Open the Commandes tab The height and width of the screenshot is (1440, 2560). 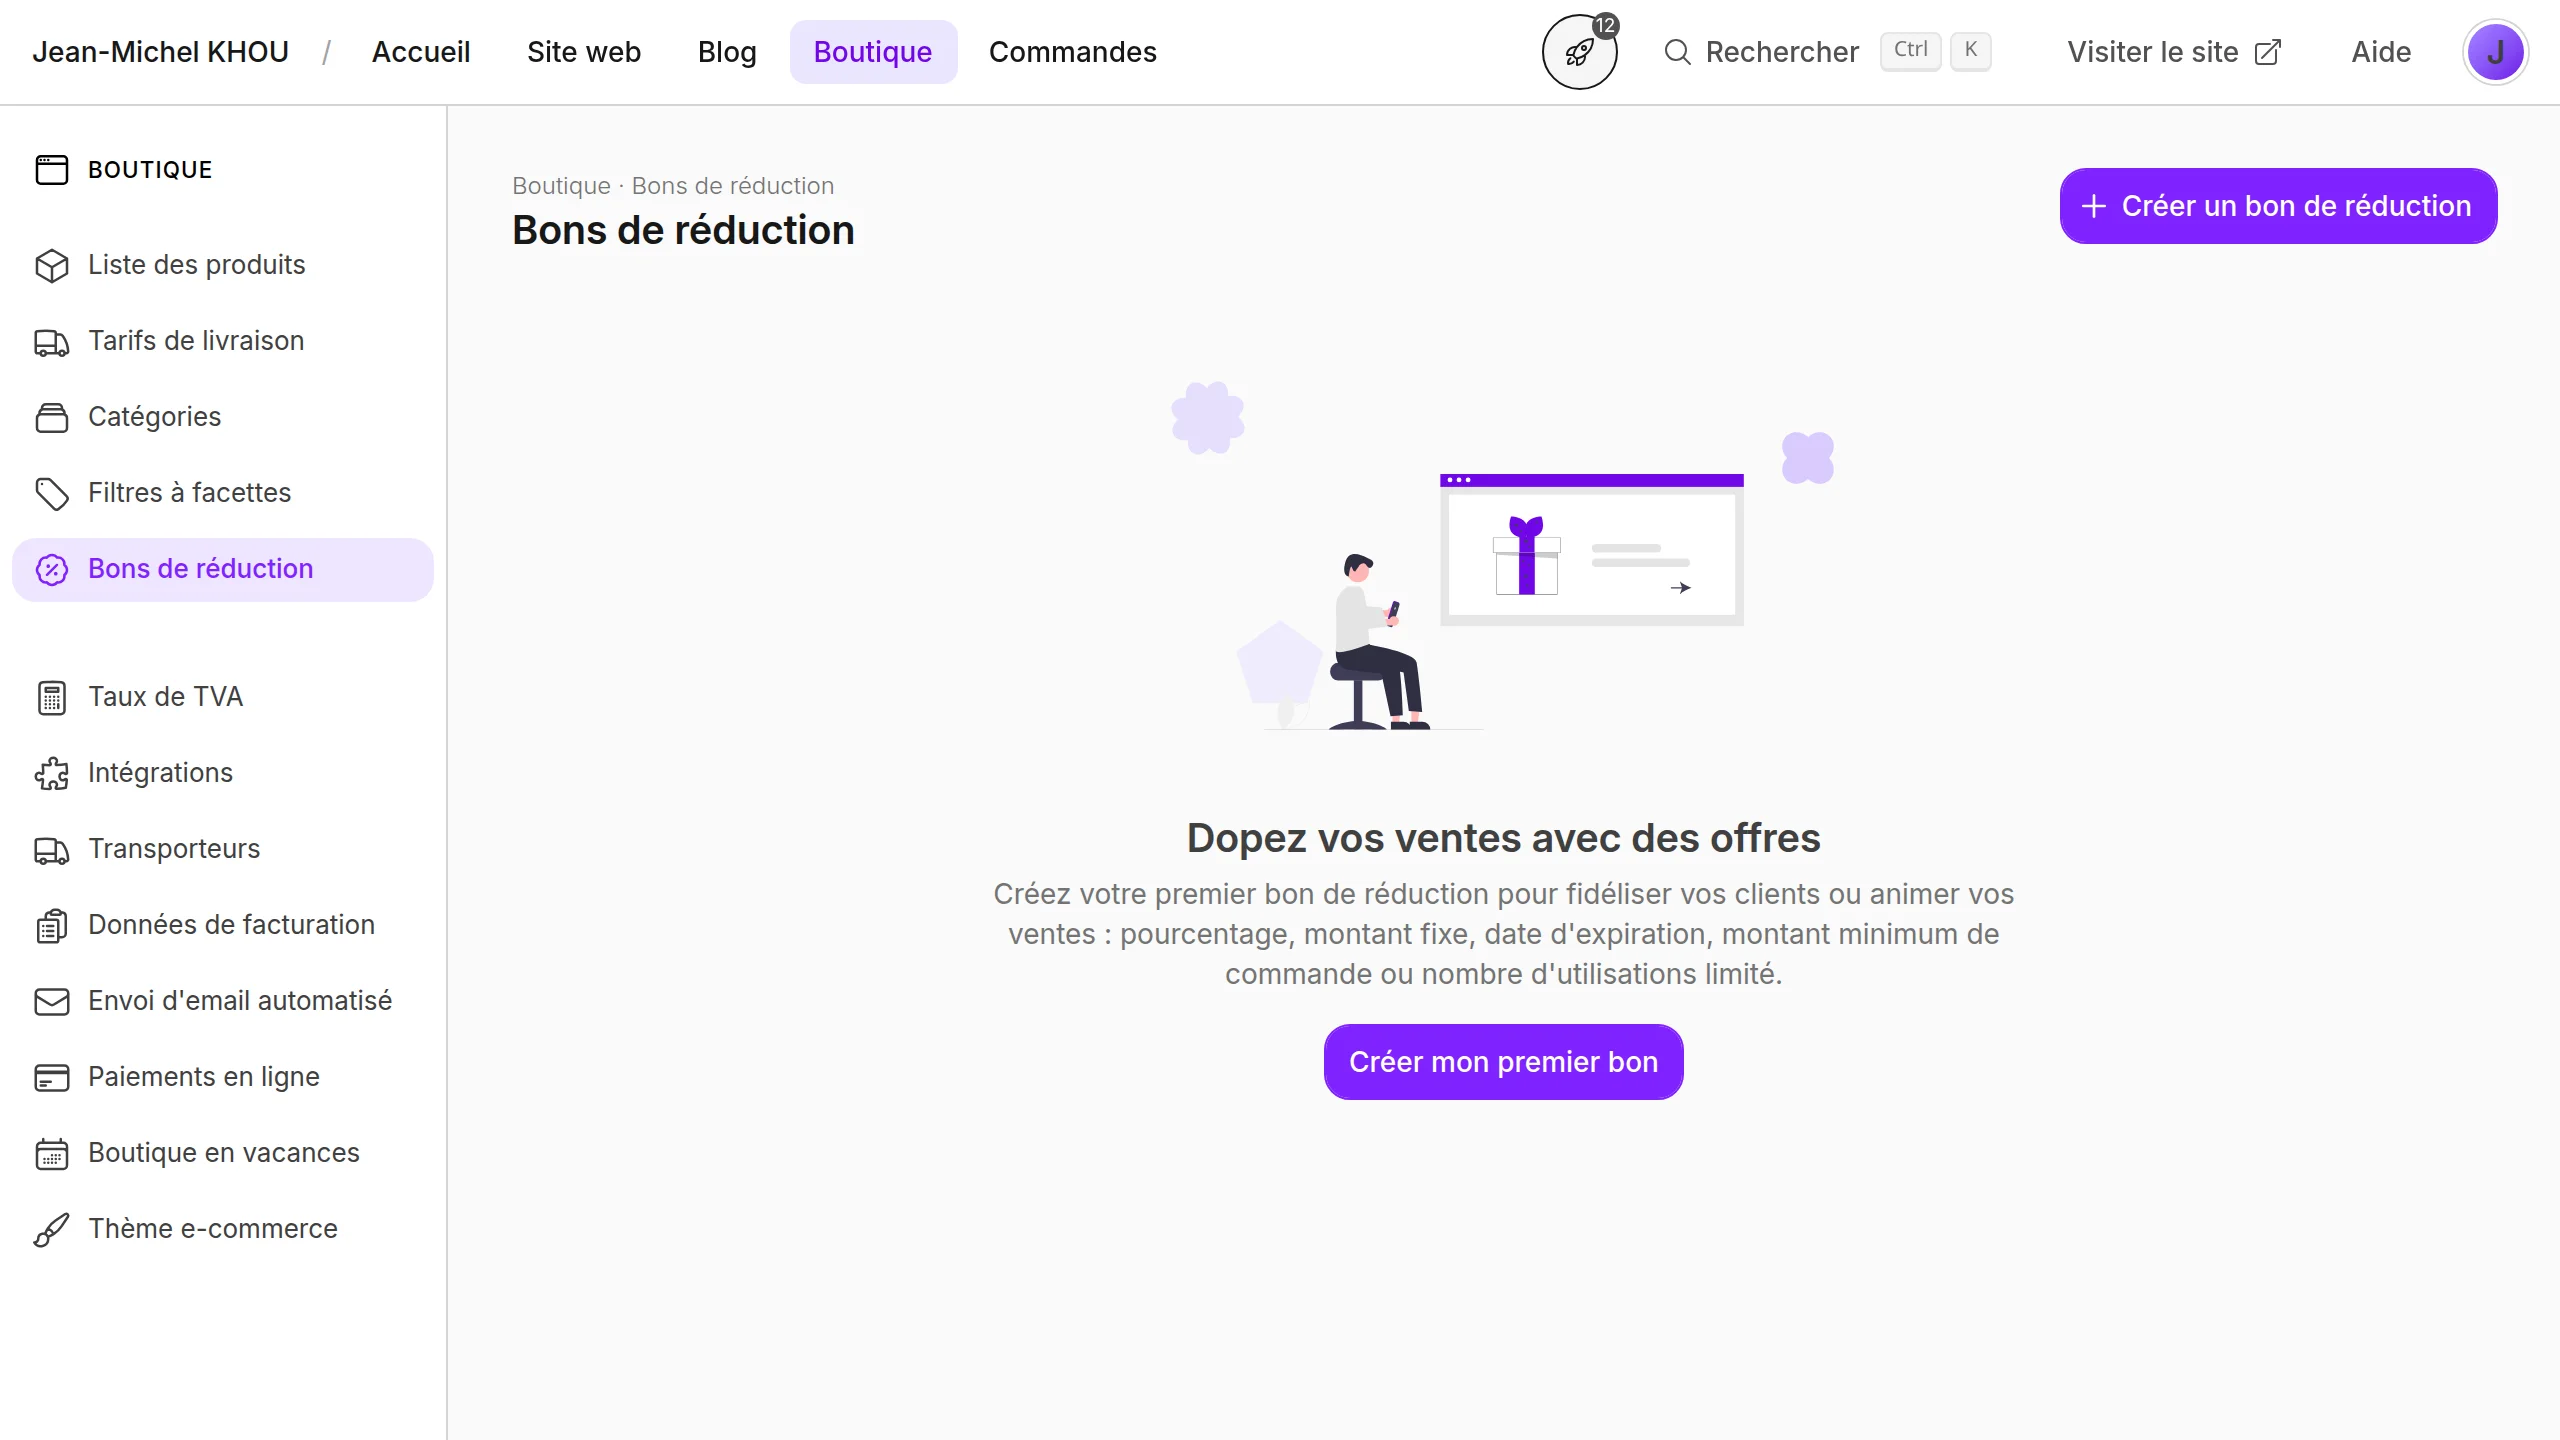[1072, 52]
